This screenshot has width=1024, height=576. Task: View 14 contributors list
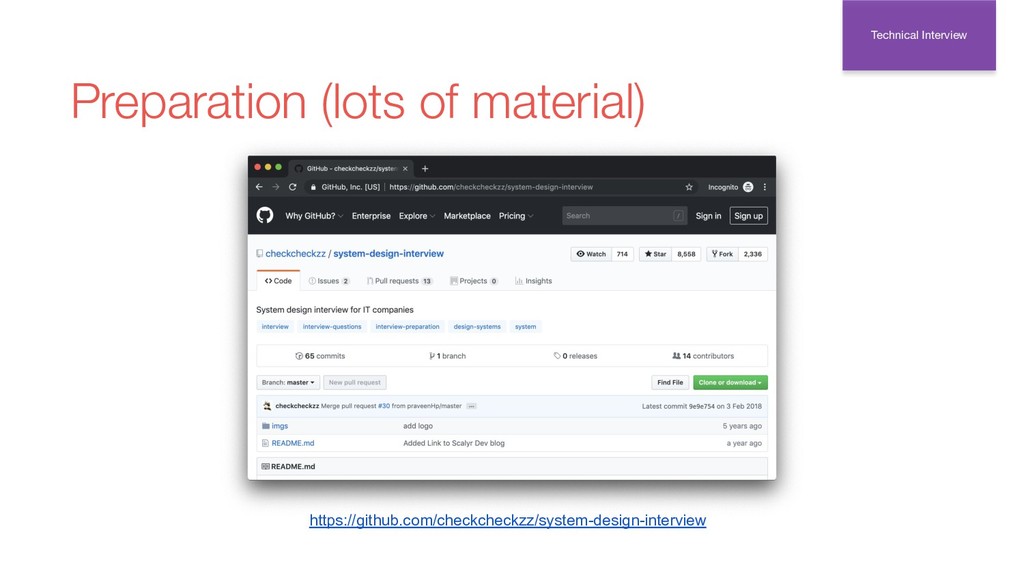tap(703, 356)
